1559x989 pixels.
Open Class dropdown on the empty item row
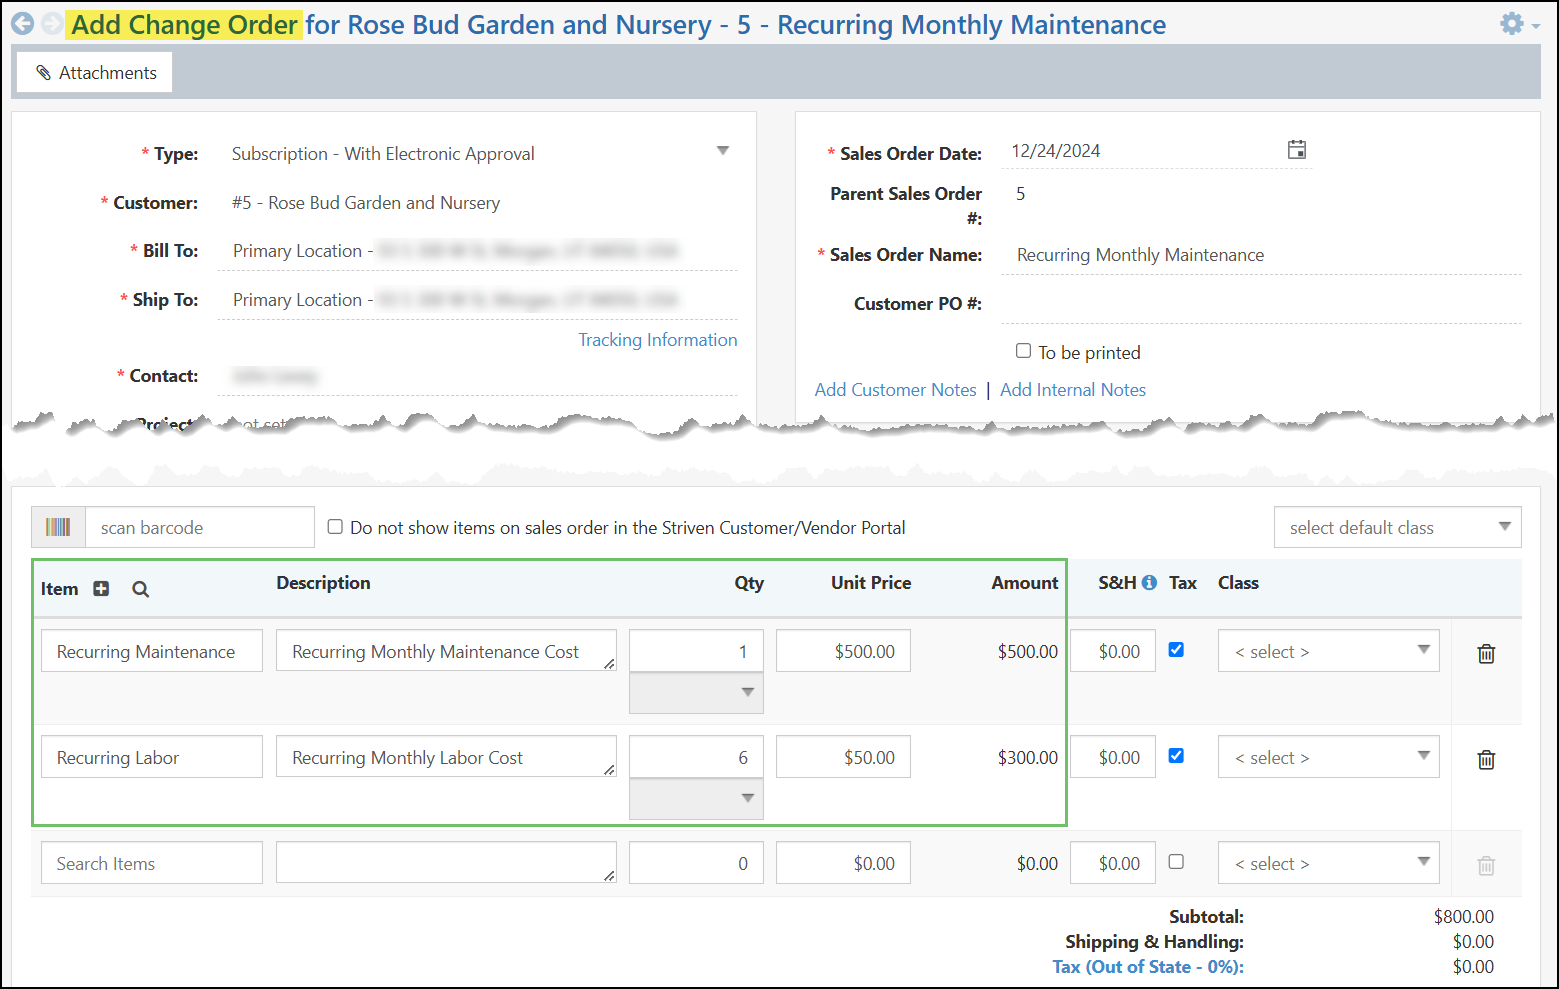[1328, 863]
